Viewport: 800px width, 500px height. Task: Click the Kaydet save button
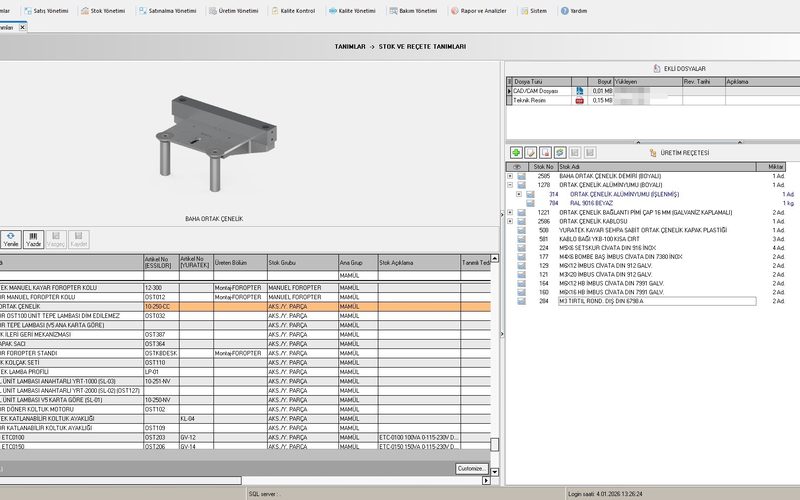pyautogui.click(x=79, y=239)
